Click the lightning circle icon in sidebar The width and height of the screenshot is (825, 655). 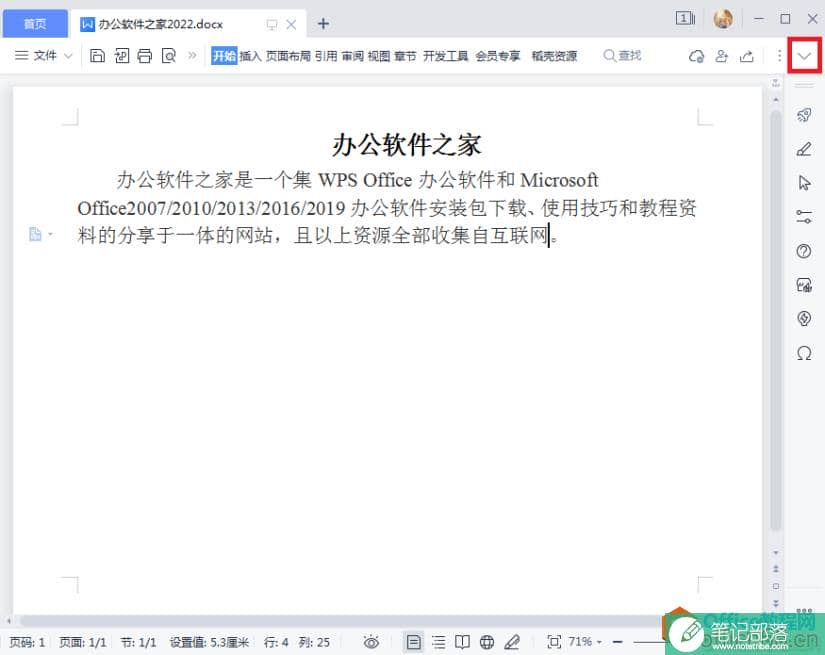(804, 318)
